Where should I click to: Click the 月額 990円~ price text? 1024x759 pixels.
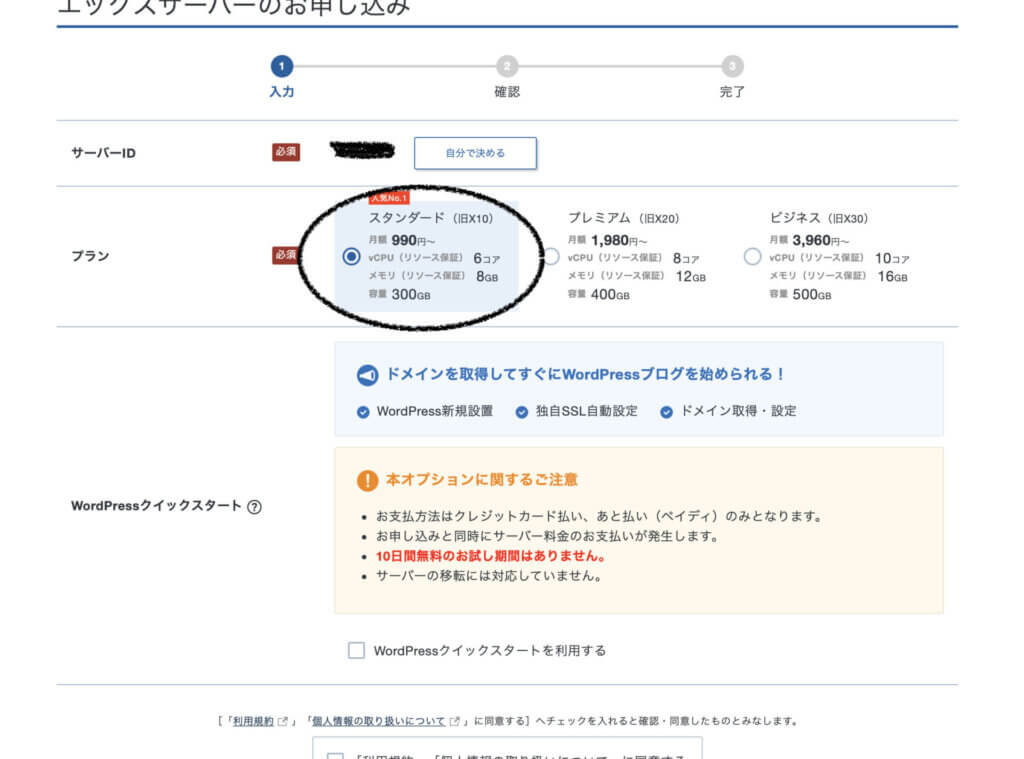402,240
